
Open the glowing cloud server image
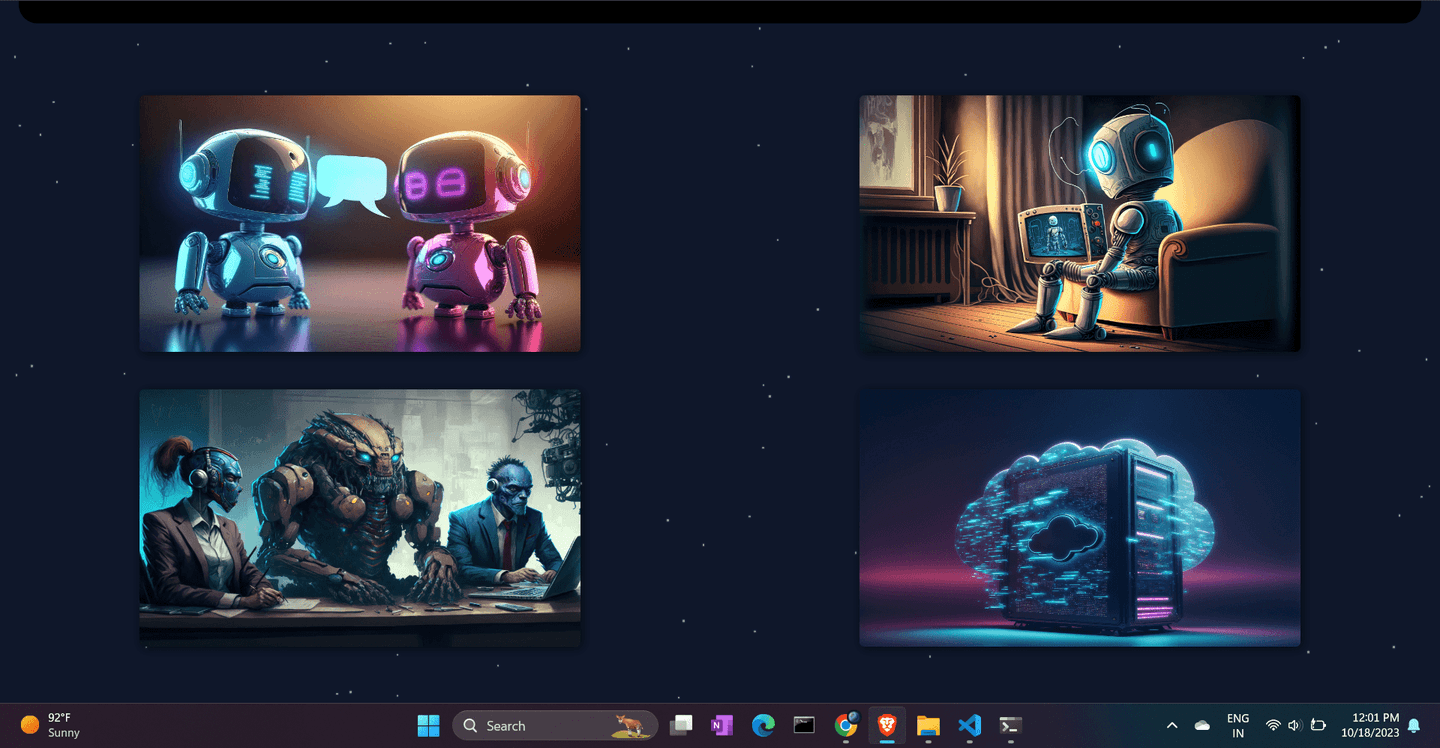1080,517
